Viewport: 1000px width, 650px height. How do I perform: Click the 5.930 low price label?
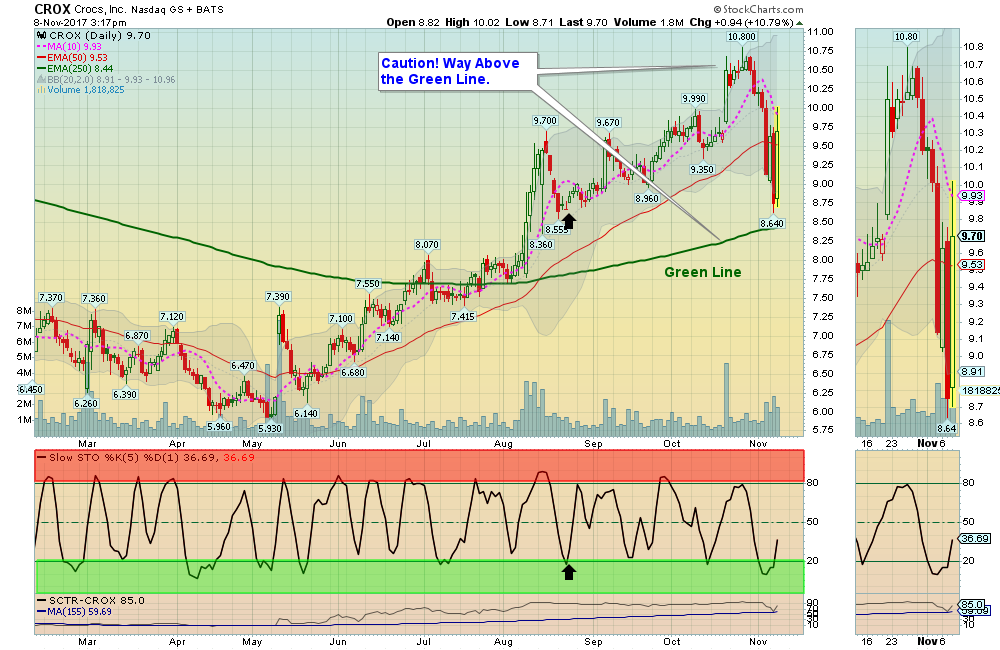[x=270, y=429]
